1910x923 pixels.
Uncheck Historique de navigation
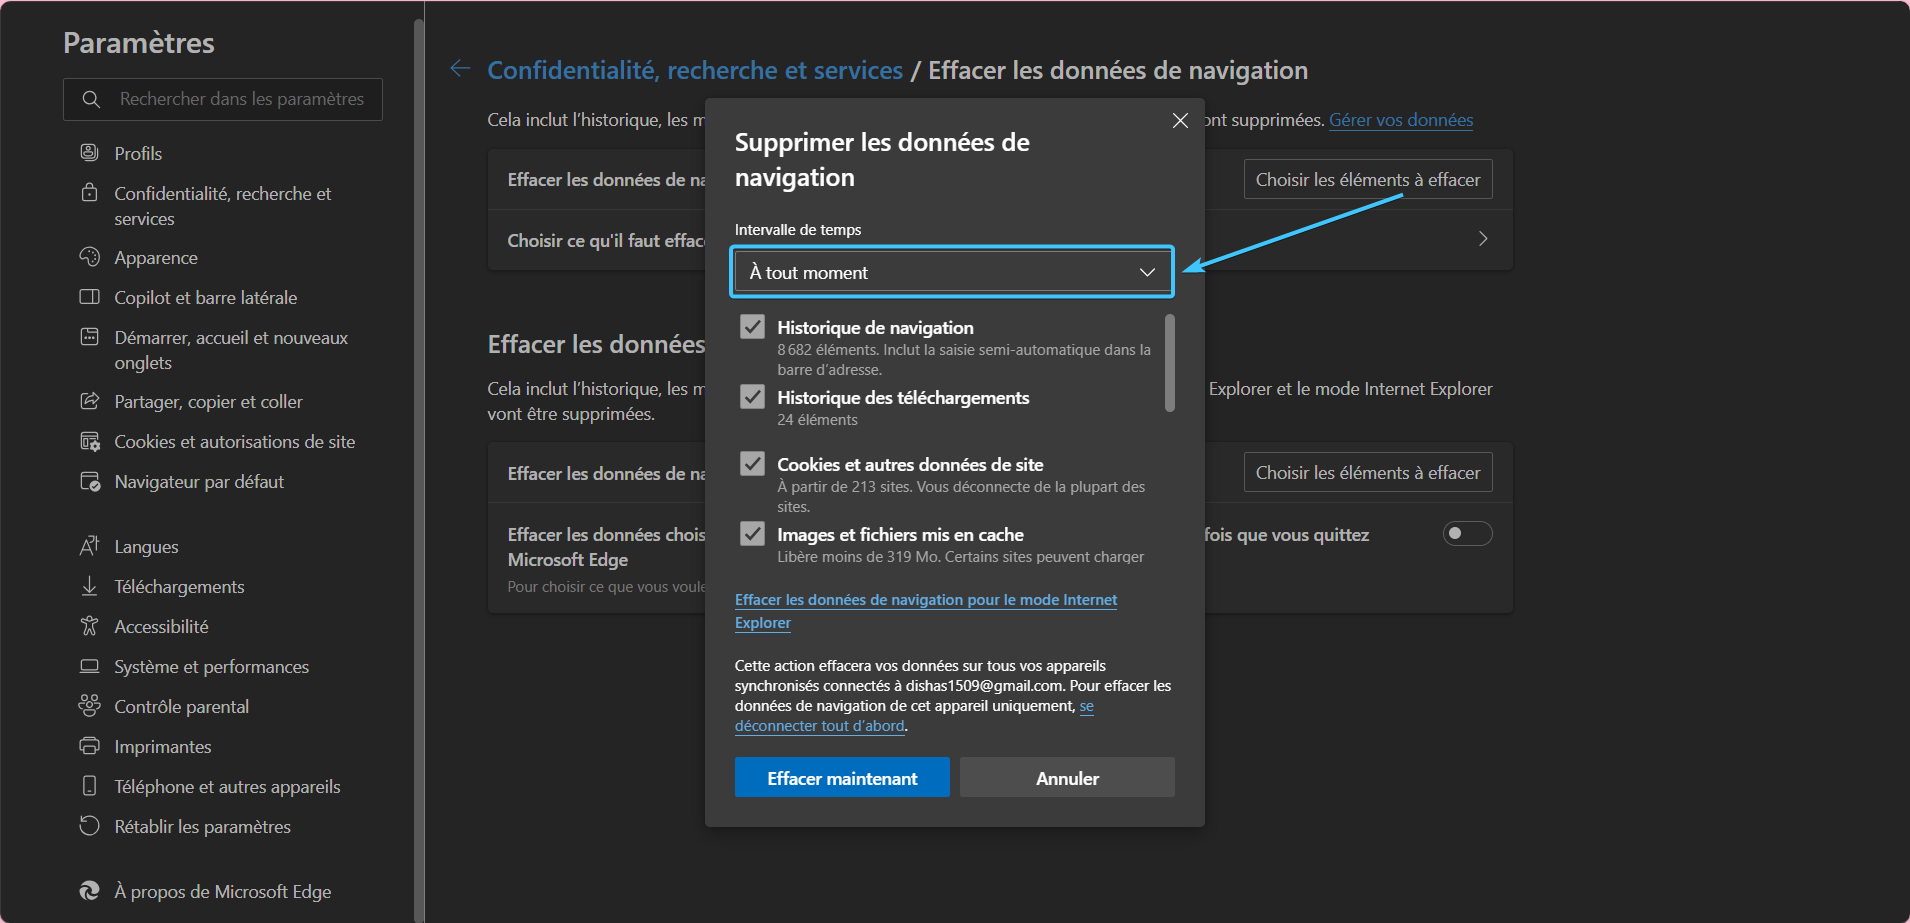point(752,327)
